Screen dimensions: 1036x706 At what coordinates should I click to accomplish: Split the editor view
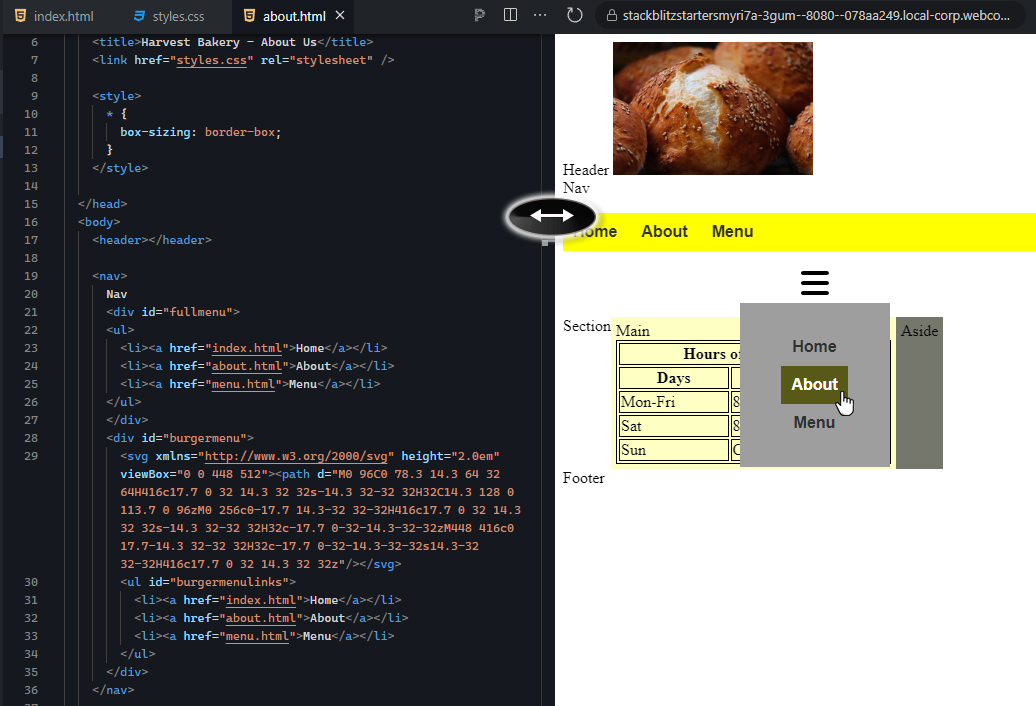point(511,16)
